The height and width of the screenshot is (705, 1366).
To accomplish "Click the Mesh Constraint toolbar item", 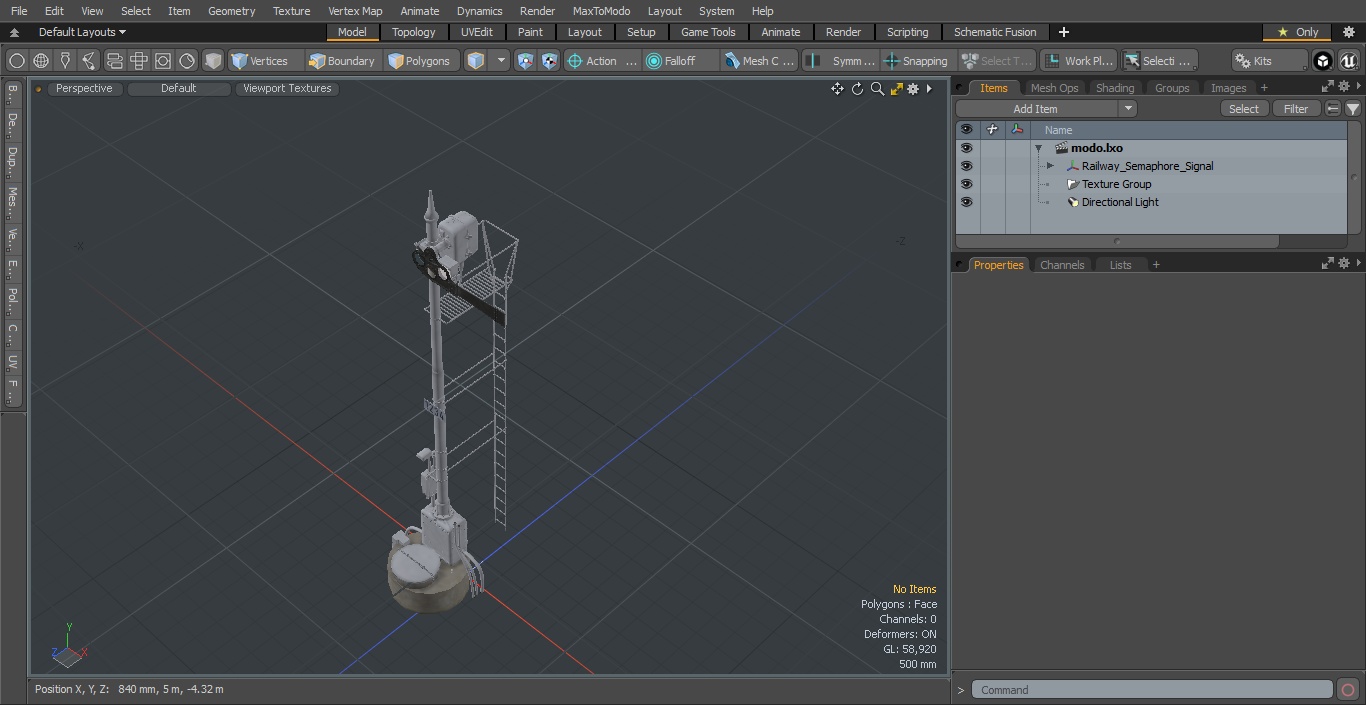I will (x=759, y=61).
